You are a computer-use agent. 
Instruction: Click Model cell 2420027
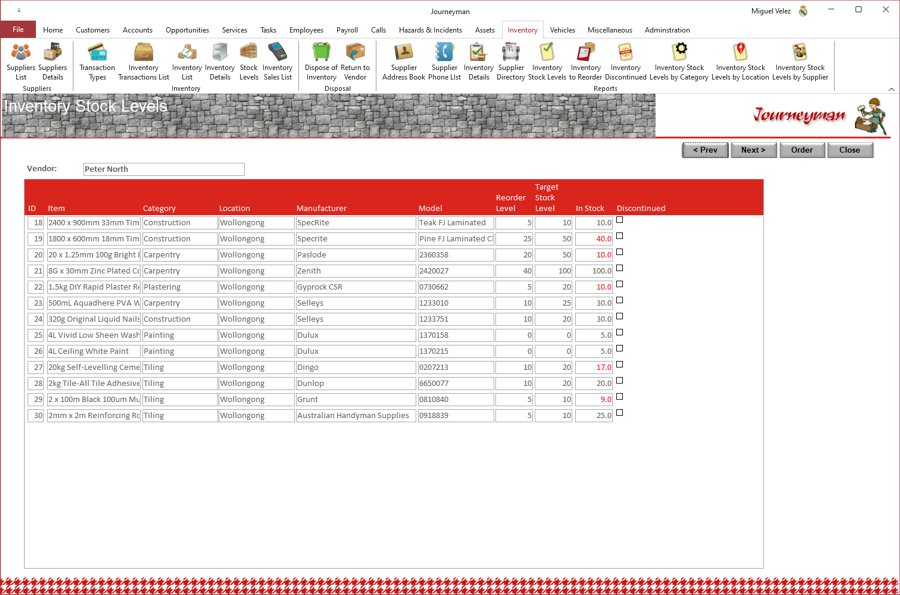click(x=455, y=271)
